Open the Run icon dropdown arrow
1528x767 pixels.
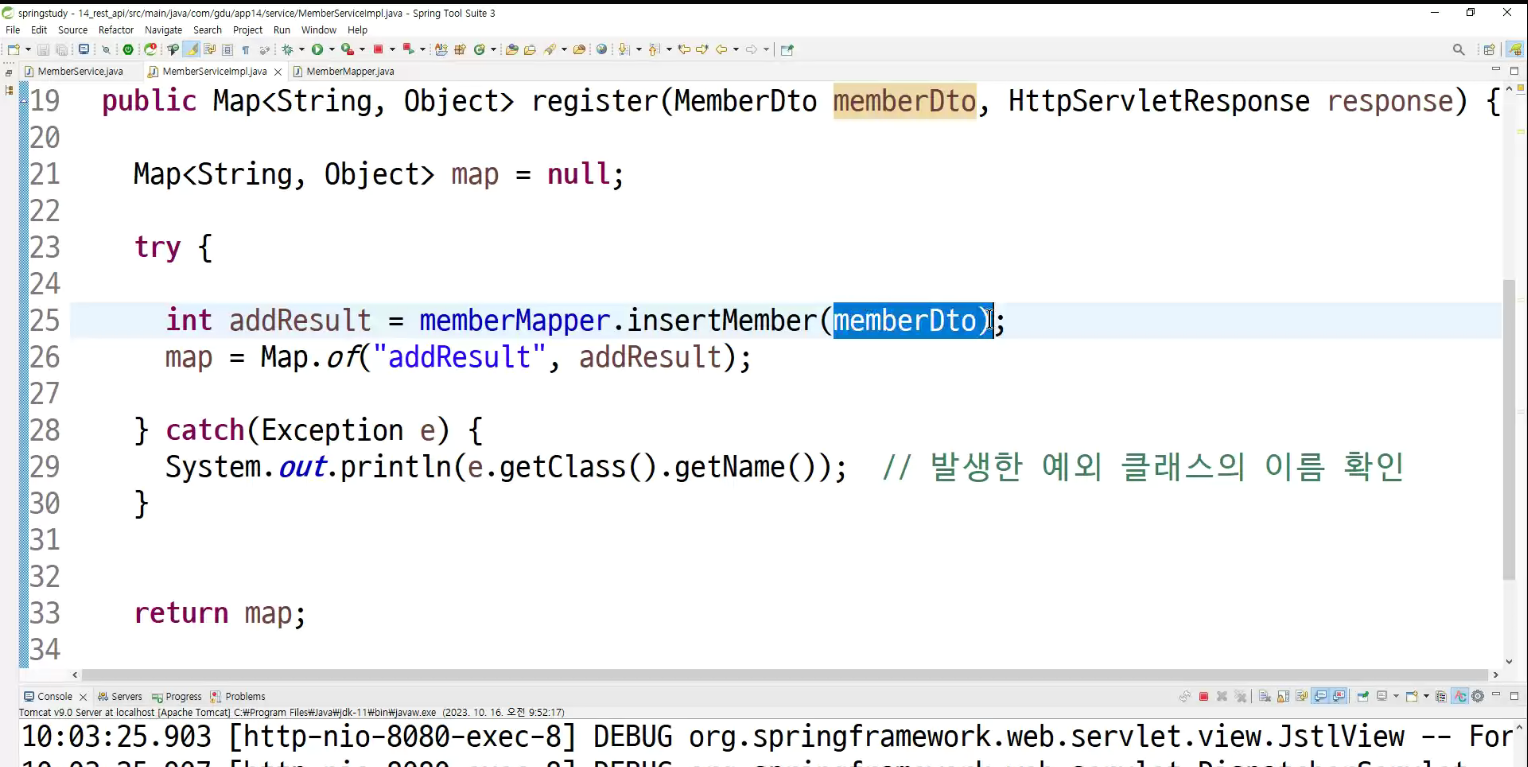pos(331,49)
